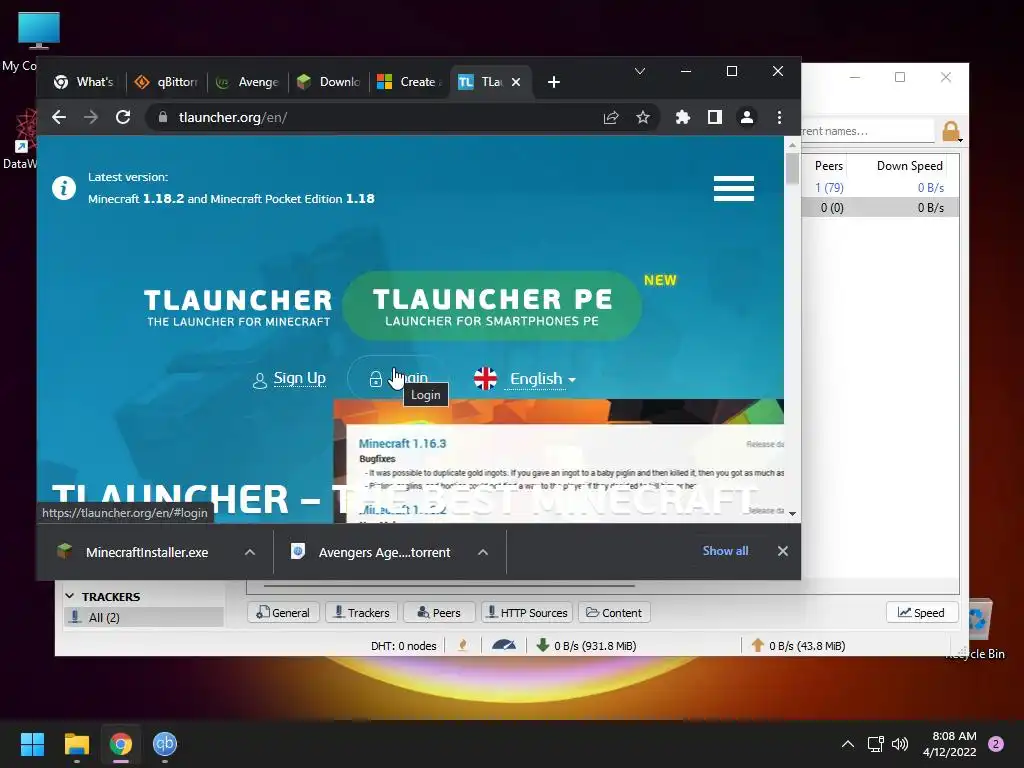Open the volume icon in system tray
The width and height of the screenshot is (1024, 768).
900,744
